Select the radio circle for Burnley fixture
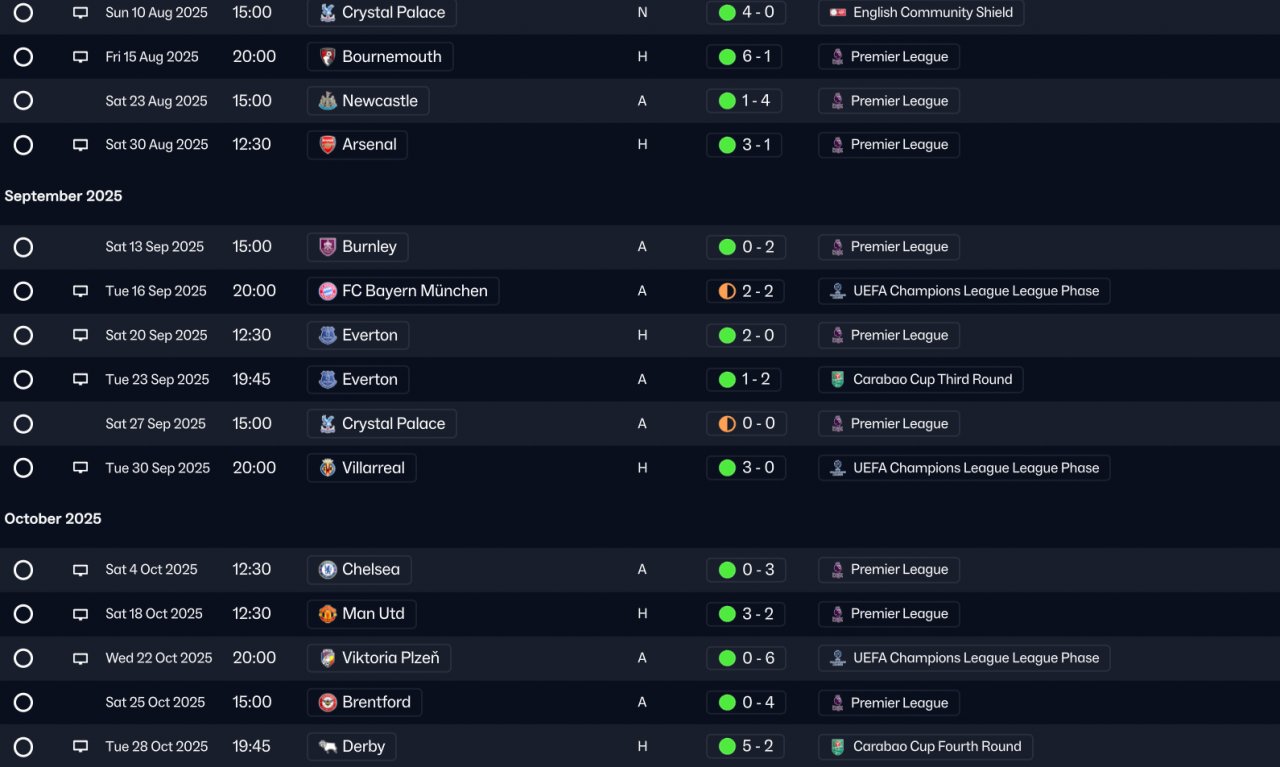Screen dimensions: 1280x767 (23, 247)
